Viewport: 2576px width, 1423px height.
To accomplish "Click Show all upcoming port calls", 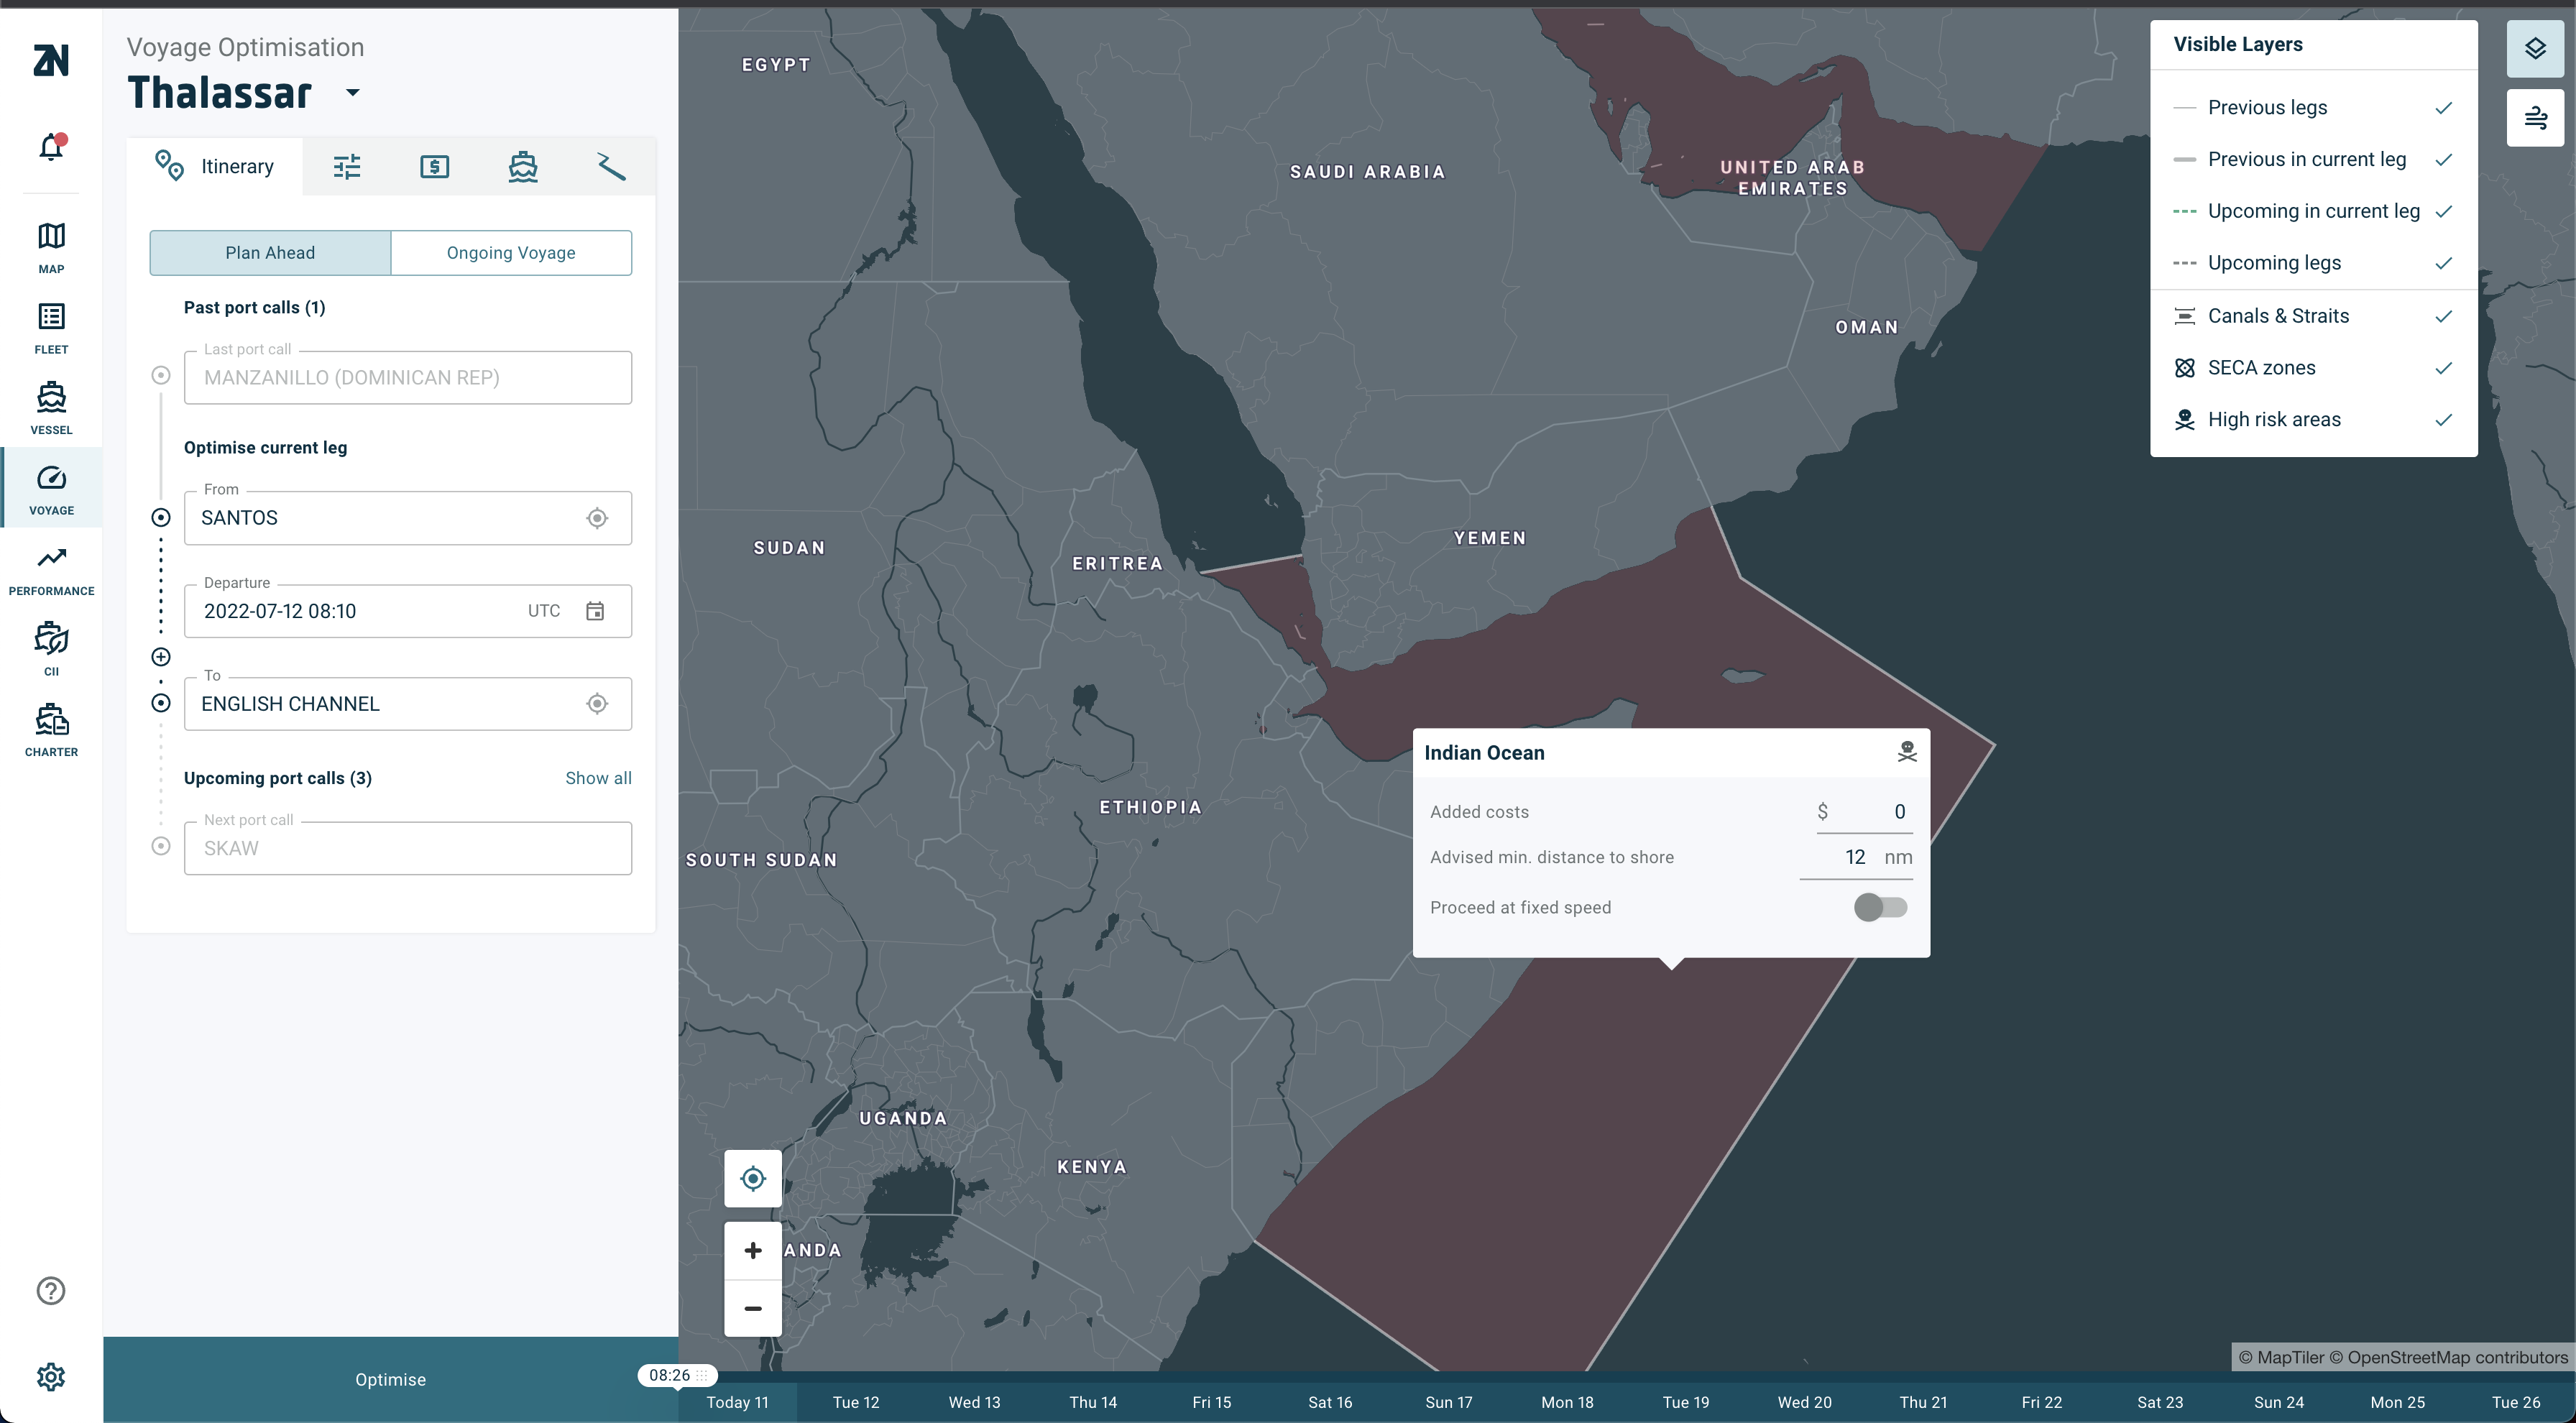I will (598, 778).
